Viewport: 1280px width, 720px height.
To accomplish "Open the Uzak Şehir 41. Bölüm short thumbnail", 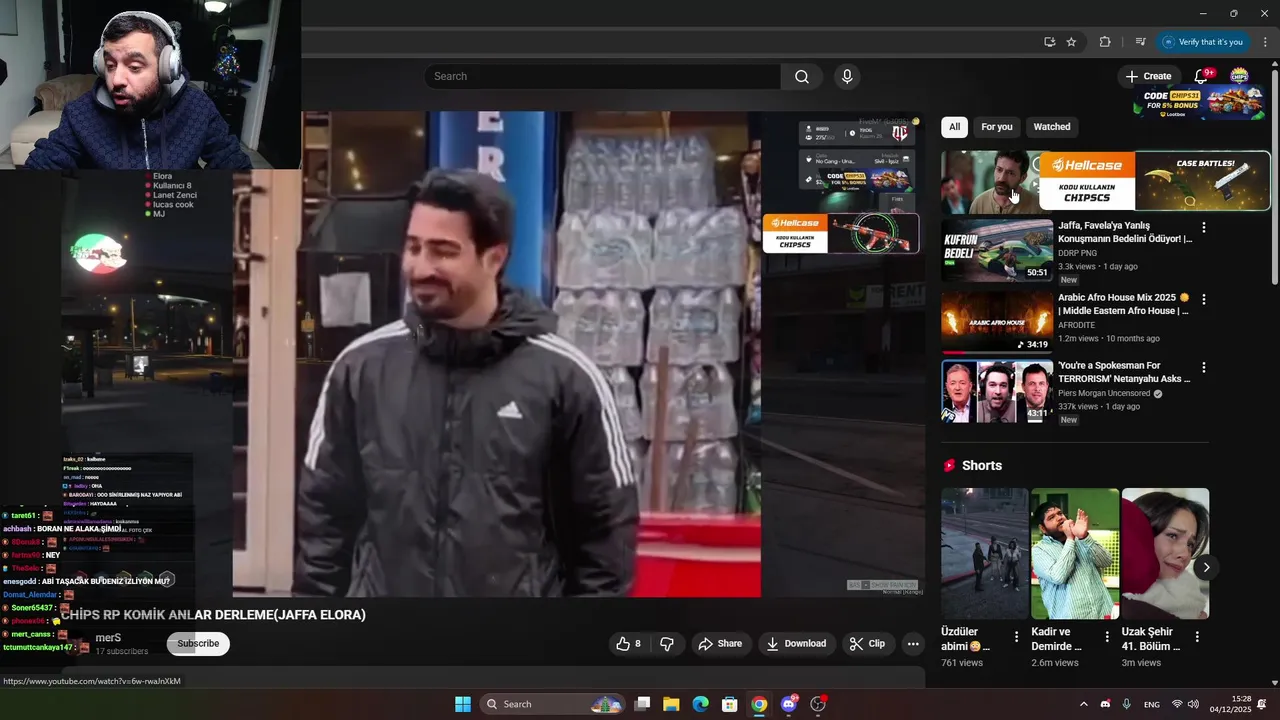I will (1165, 554).
